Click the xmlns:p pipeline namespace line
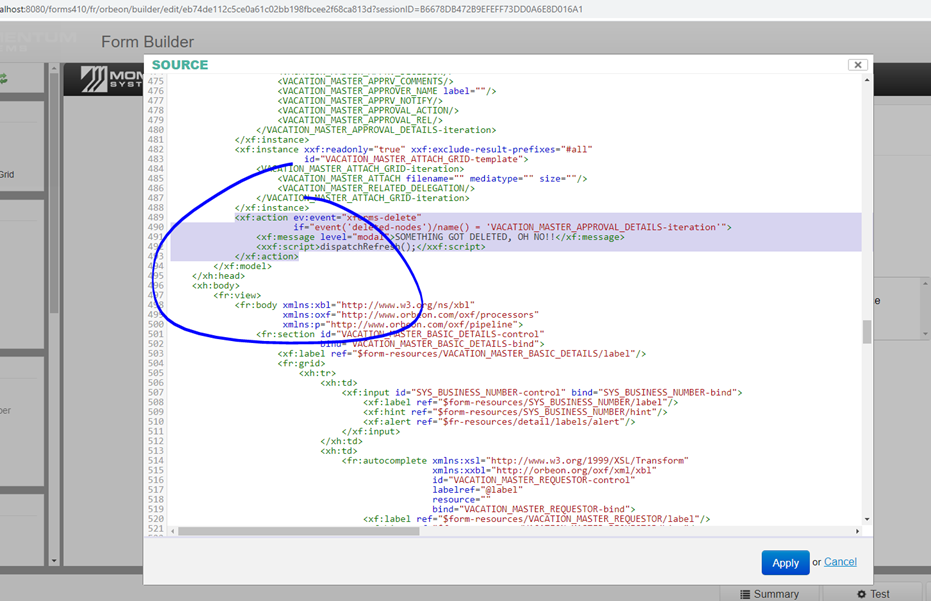 tap(403, 324)
